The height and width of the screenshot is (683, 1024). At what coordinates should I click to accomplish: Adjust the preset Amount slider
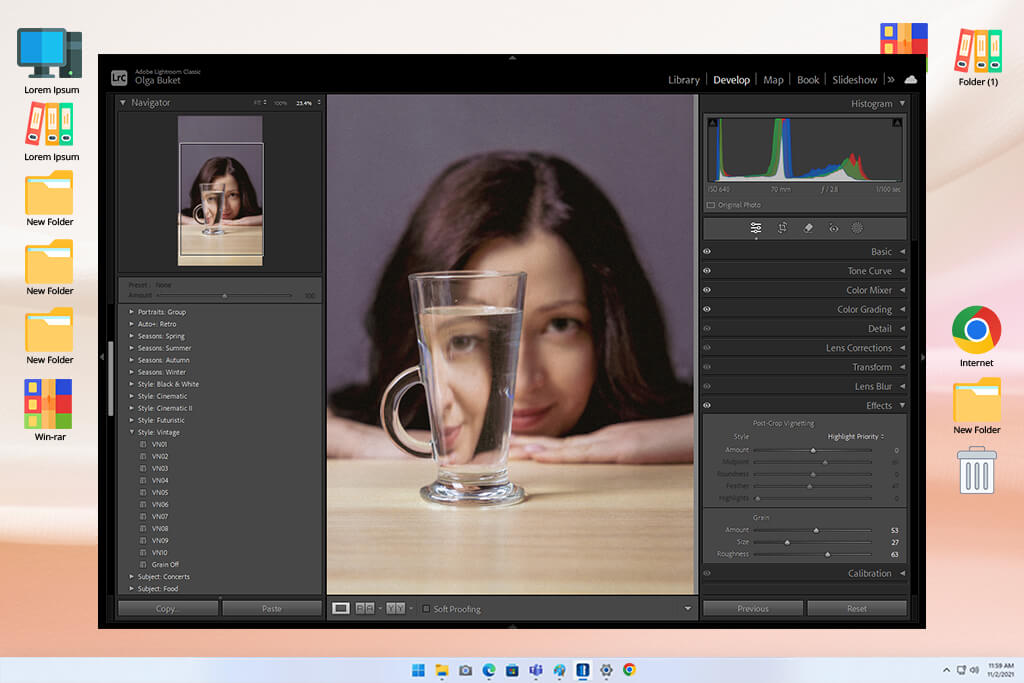225,296
